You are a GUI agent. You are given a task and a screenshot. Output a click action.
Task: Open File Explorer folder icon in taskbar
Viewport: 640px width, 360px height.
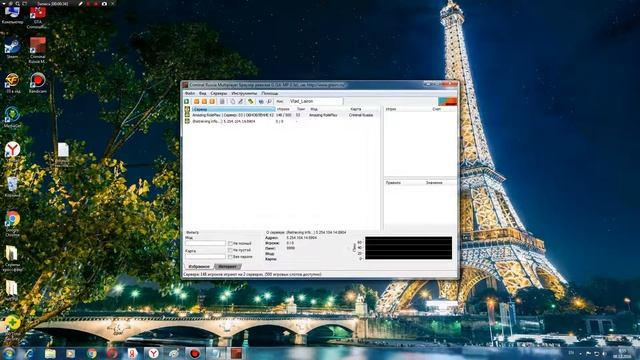pyautogui.click(x=50, y=353)
